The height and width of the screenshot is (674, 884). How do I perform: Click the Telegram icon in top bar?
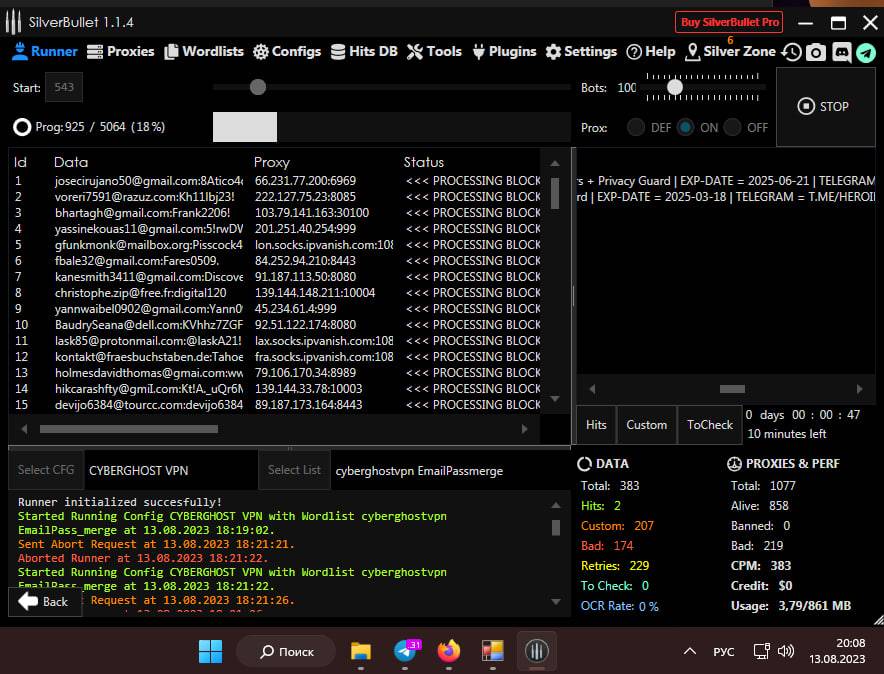pos(866,53)
